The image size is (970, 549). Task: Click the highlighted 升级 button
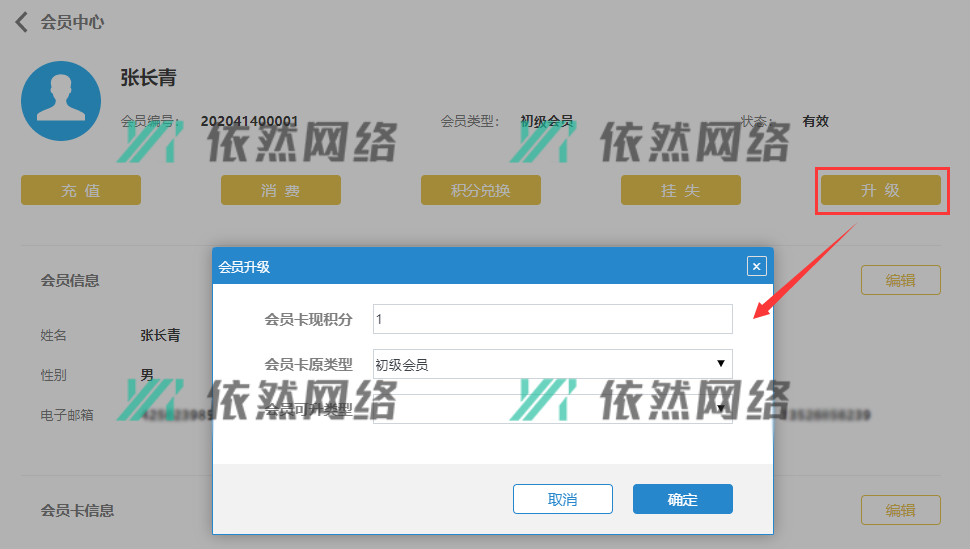tap(881, 190)
